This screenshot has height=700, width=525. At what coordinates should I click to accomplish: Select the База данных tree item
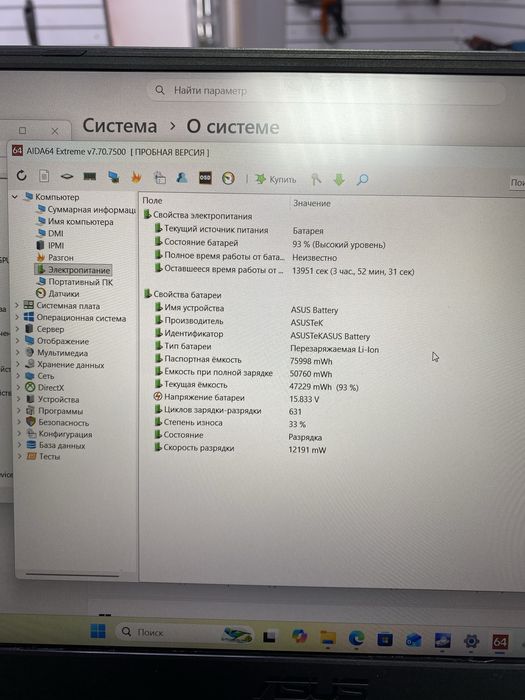click(x=56, y=445)
